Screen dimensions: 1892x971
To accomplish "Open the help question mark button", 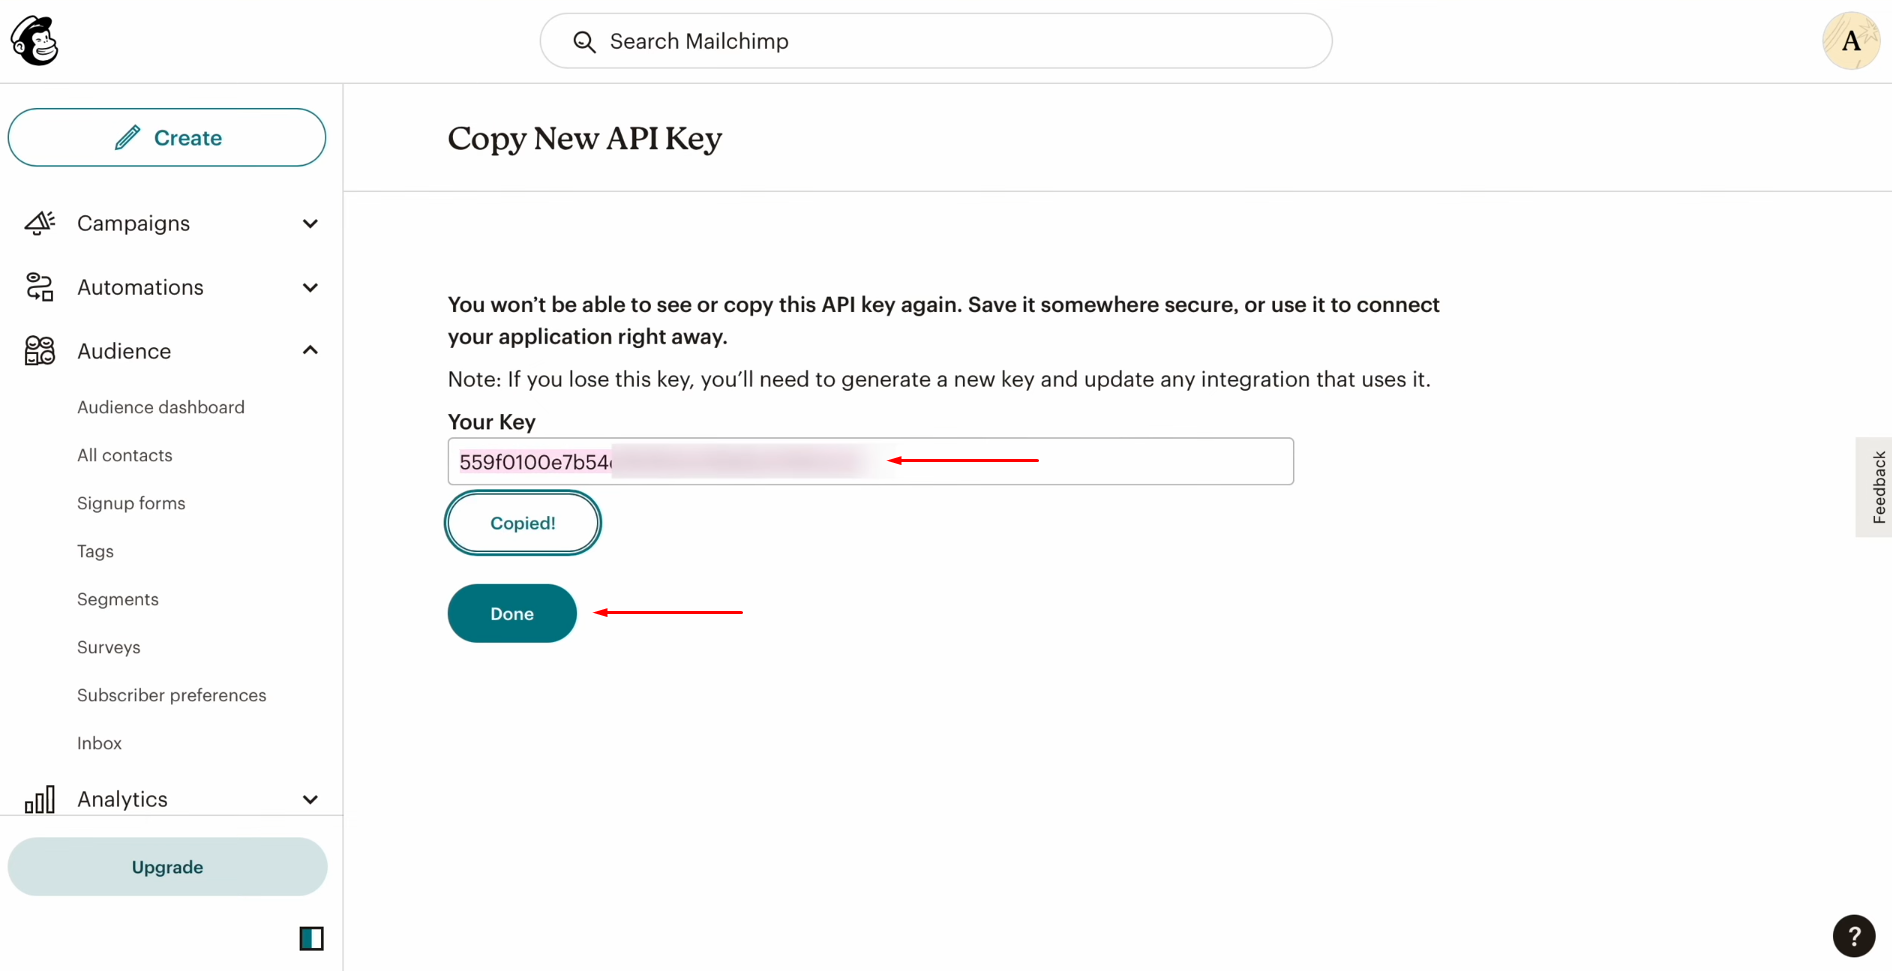I will pos(1854,936).
